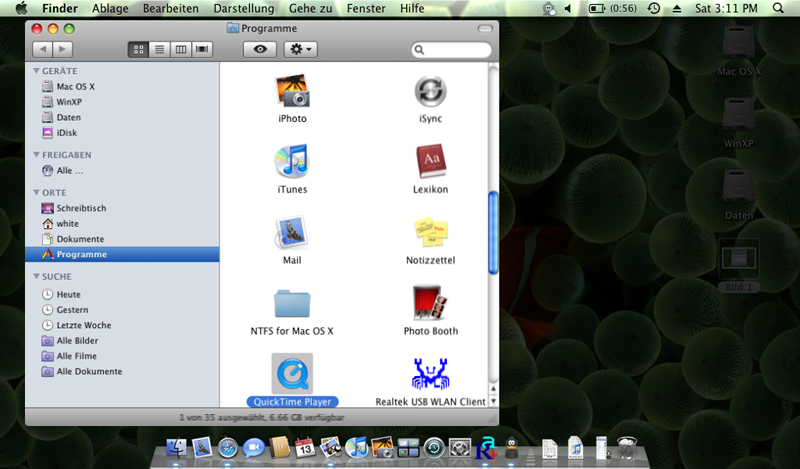800x469 pixels.
Task: Click the iTunes app icon in Programme
Action: click(292, 161)
